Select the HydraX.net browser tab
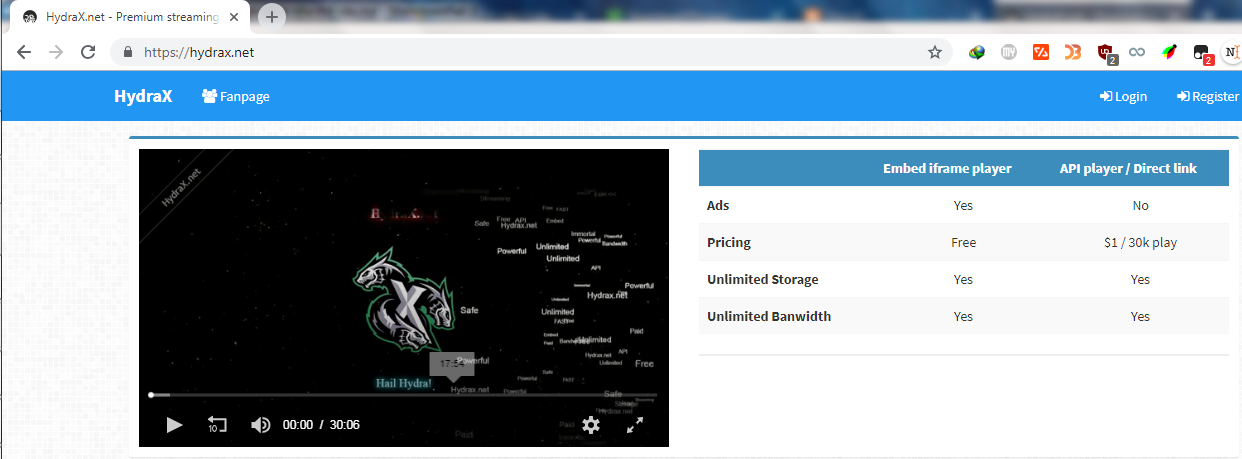 (131, 17)
